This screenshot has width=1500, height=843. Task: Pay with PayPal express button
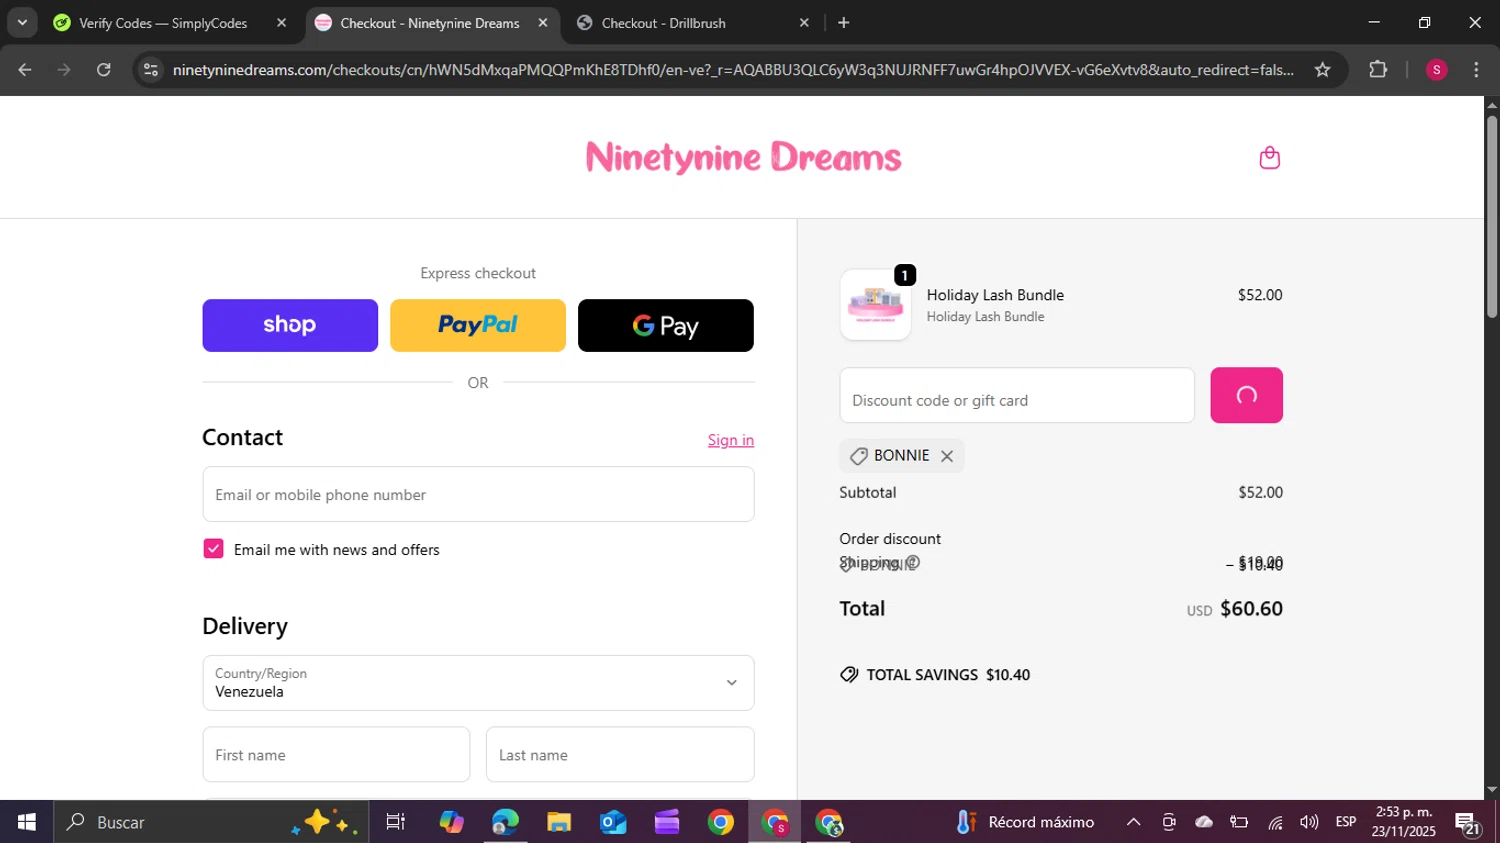(x=478, y=326)
